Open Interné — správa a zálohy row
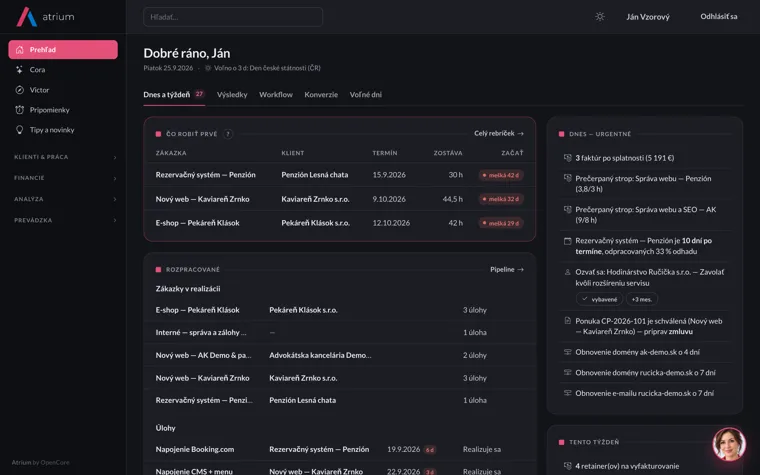Image resolution: width=760 pixels, height=475 pixels. 339,332
